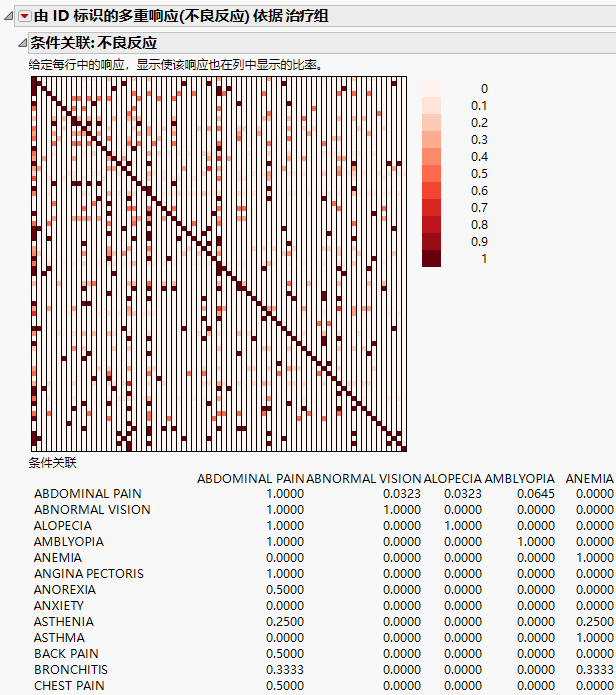
Task: Select the ABDOMINAL PAIN row label
Action: tap(88, 494)
